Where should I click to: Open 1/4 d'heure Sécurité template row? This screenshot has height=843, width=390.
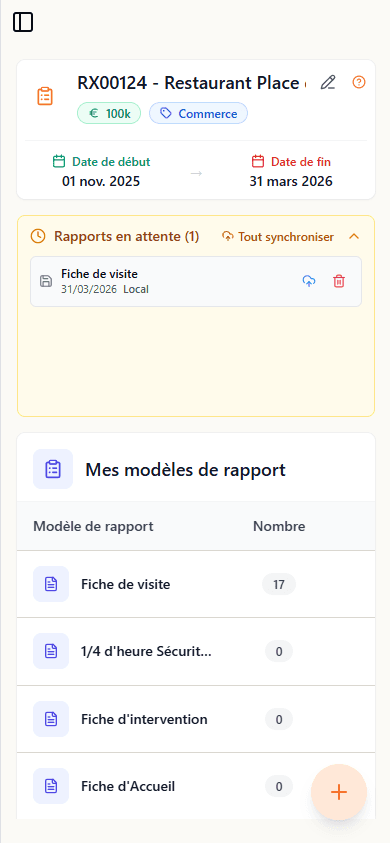(x=196, y=652)
